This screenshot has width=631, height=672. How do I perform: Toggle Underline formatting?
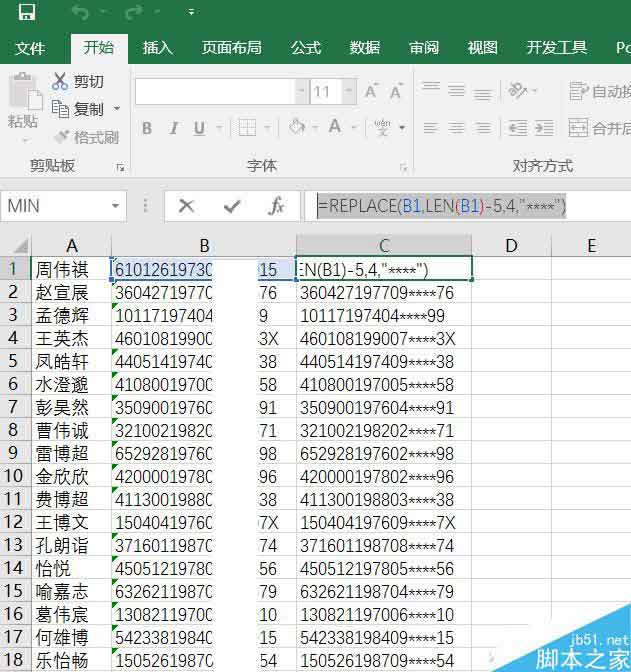[x=200, y=128]
